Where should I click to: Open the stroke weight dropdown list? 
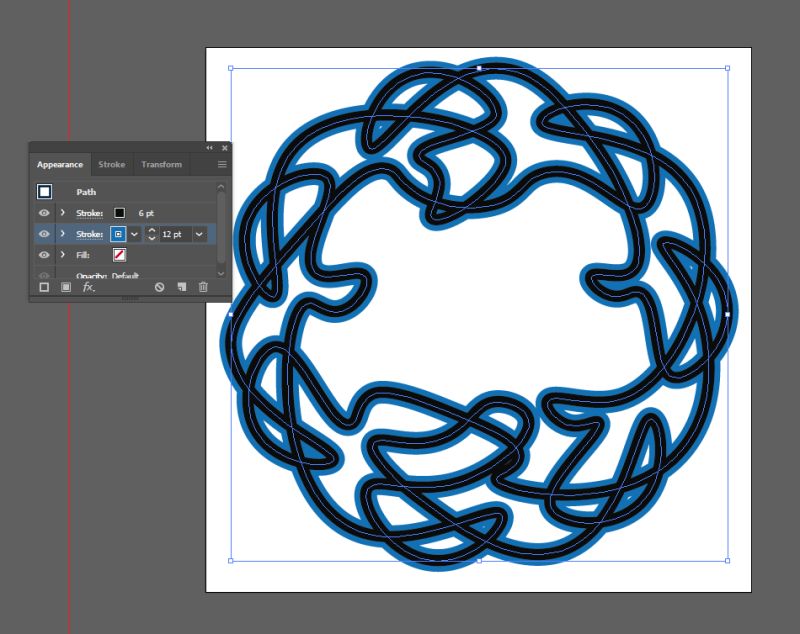[199, 233]
